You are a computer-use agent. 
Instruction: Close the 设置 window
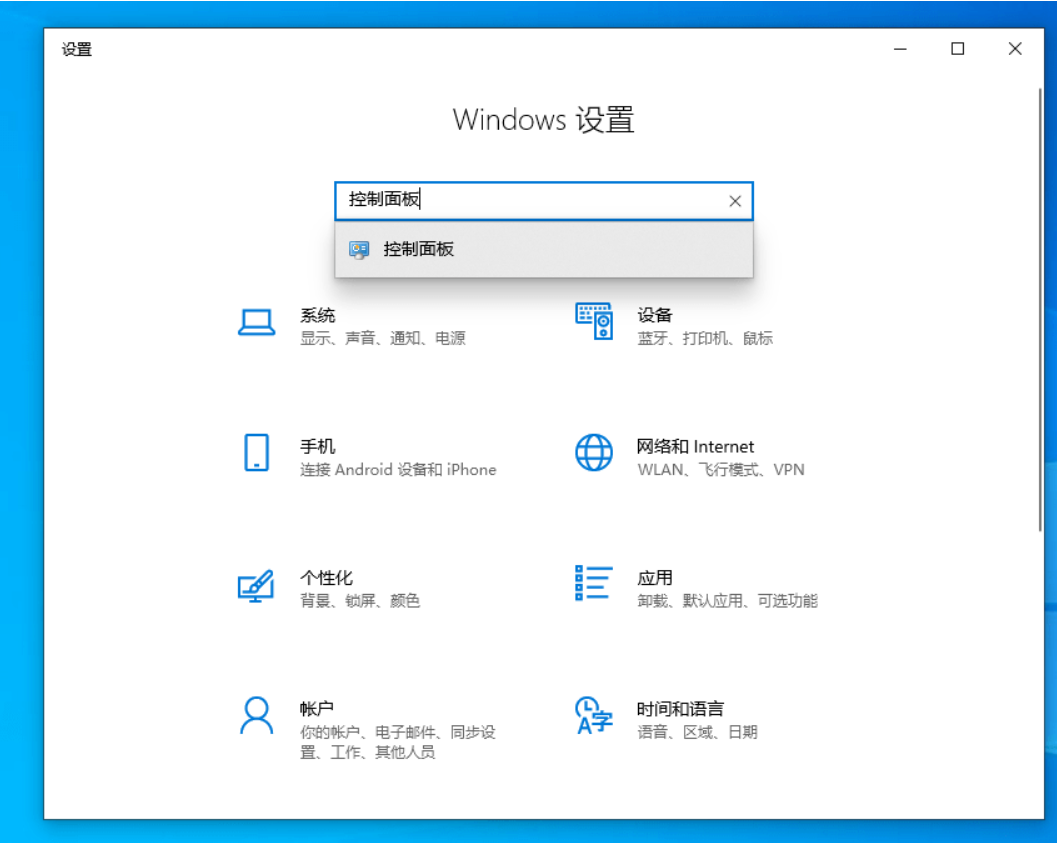click(1015, 49)
